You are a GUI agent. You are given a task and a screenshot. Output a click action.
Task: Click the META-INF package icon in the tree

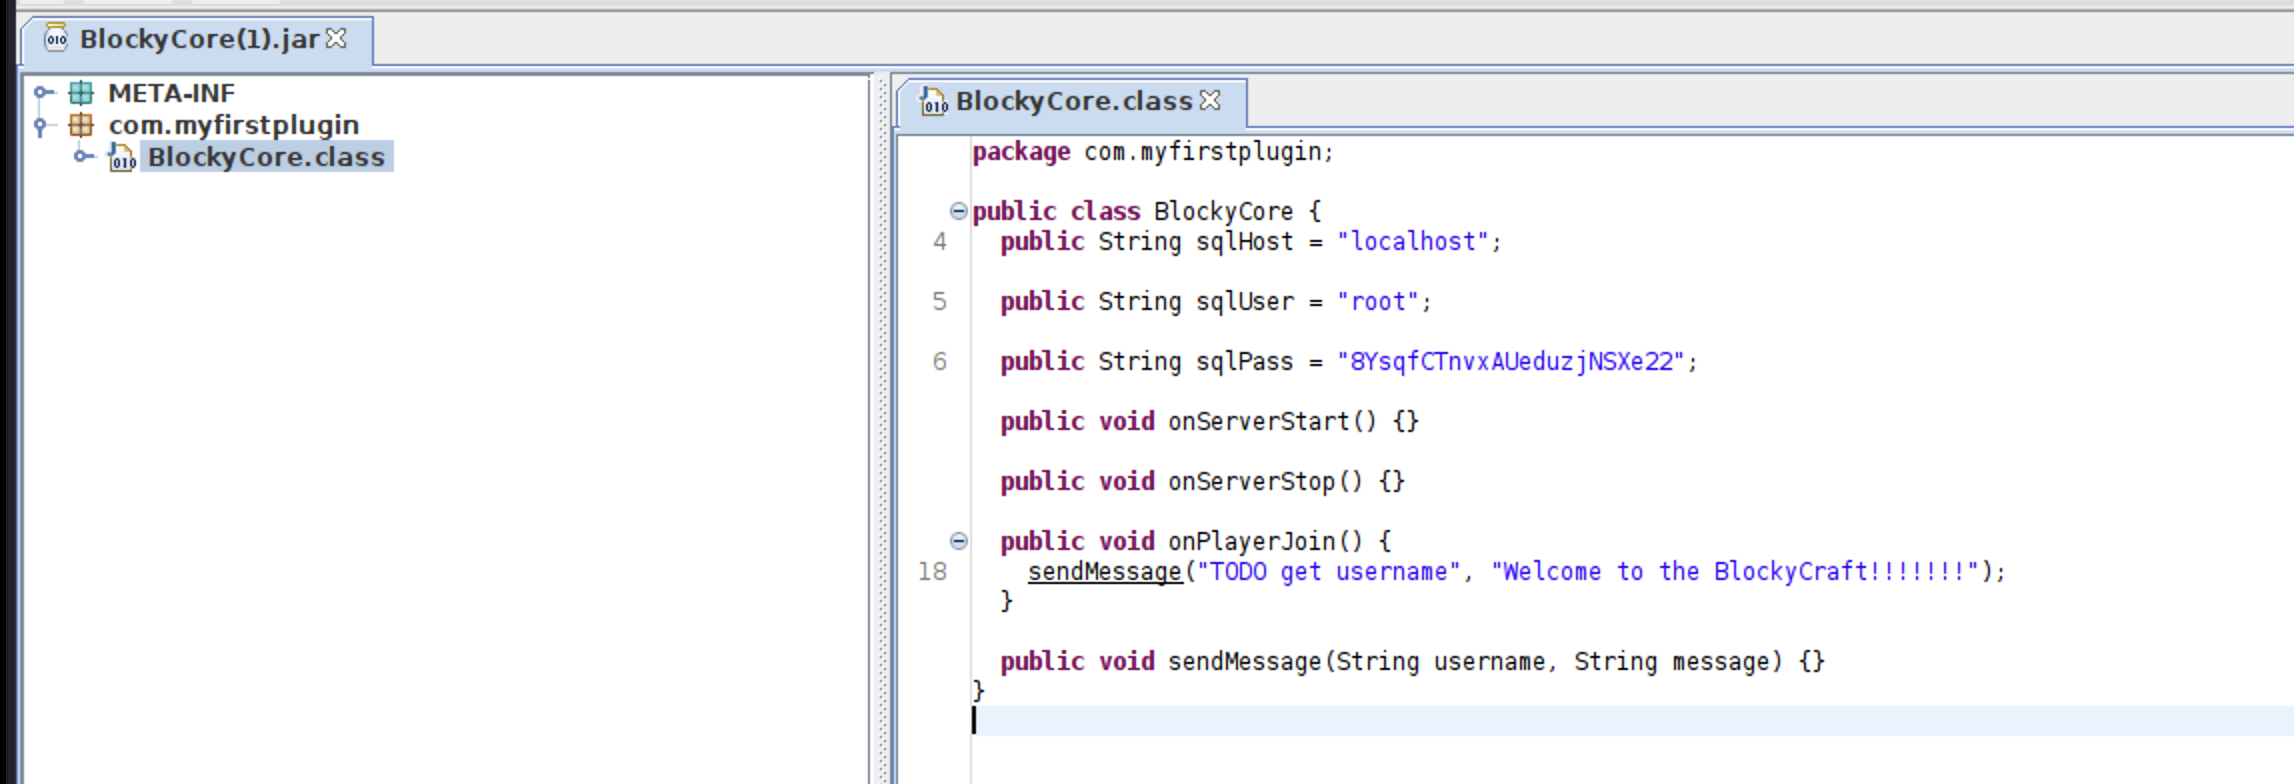(x=81, y=93)
